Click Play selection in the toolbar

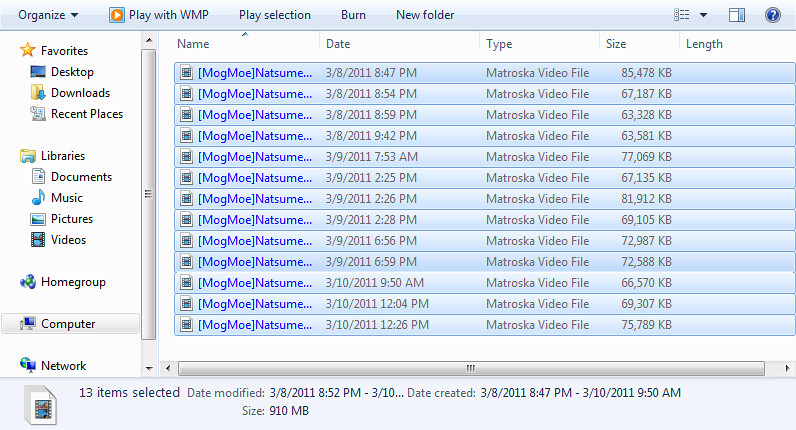coord(275,15)
